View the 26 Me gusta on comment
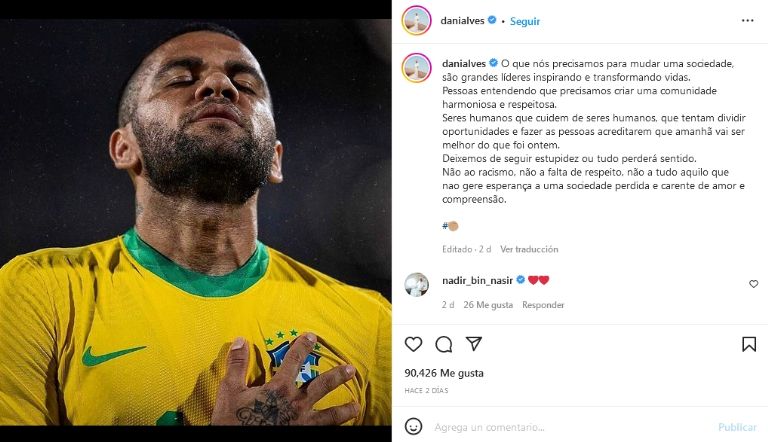The width and height of the screenshot is (768, 442). 487,305
